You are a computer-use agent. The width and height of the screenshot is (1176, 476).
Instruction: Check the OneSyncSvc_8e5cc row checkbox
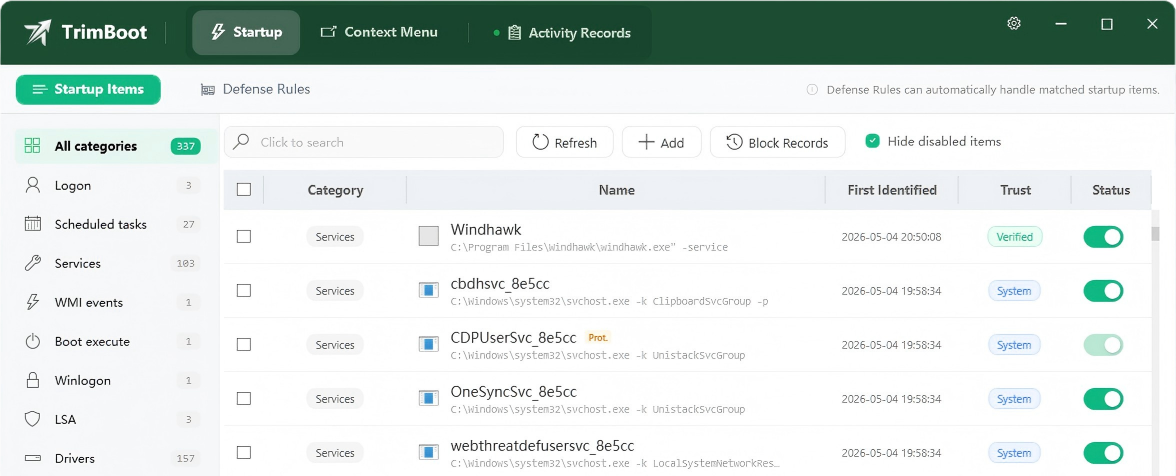(x=244, y=398)
